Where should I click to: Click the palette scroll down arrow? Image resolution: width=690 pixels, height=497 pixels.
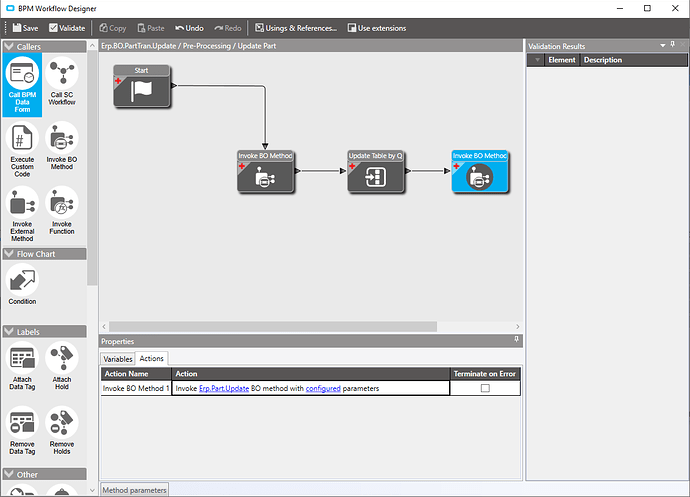coord(92,490)
